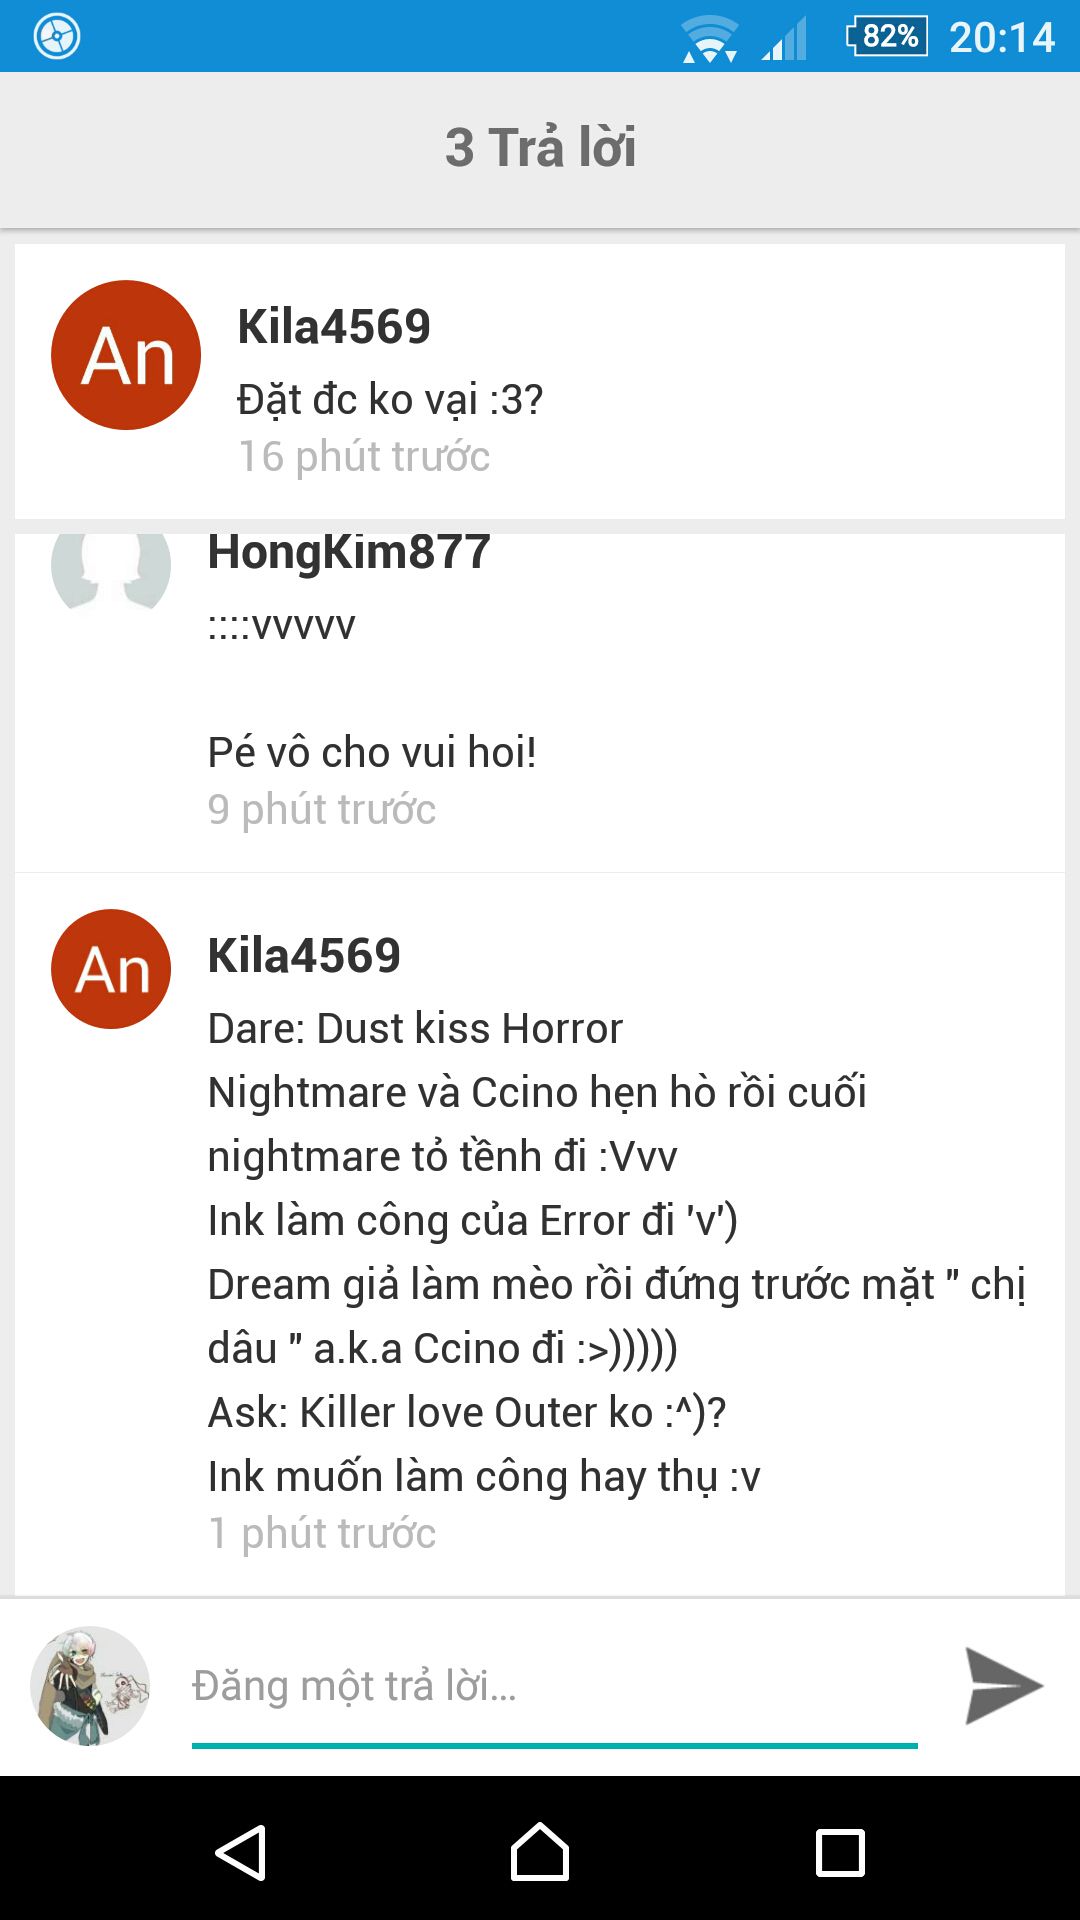Select the "3 Trả lời" header title
Screen dimensions: 1080x1920
(540, 147)
